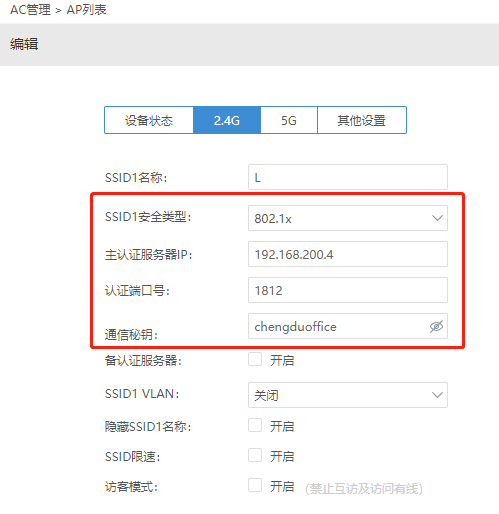499x514 pixels.
Task: Enable the SSID speed limit checkbox
Action: click(255, 455)
